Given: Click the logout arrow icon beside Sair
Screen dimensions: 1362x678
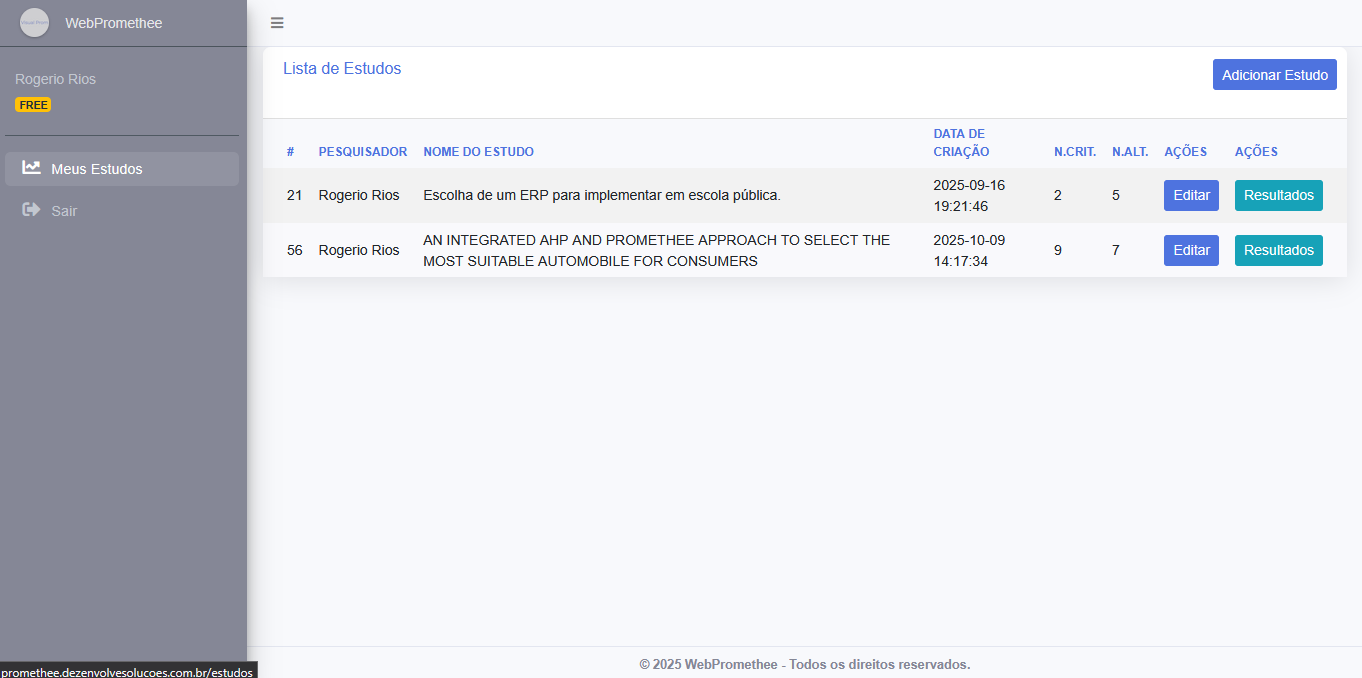Looking at the screenshot, I should coord(31,210).
